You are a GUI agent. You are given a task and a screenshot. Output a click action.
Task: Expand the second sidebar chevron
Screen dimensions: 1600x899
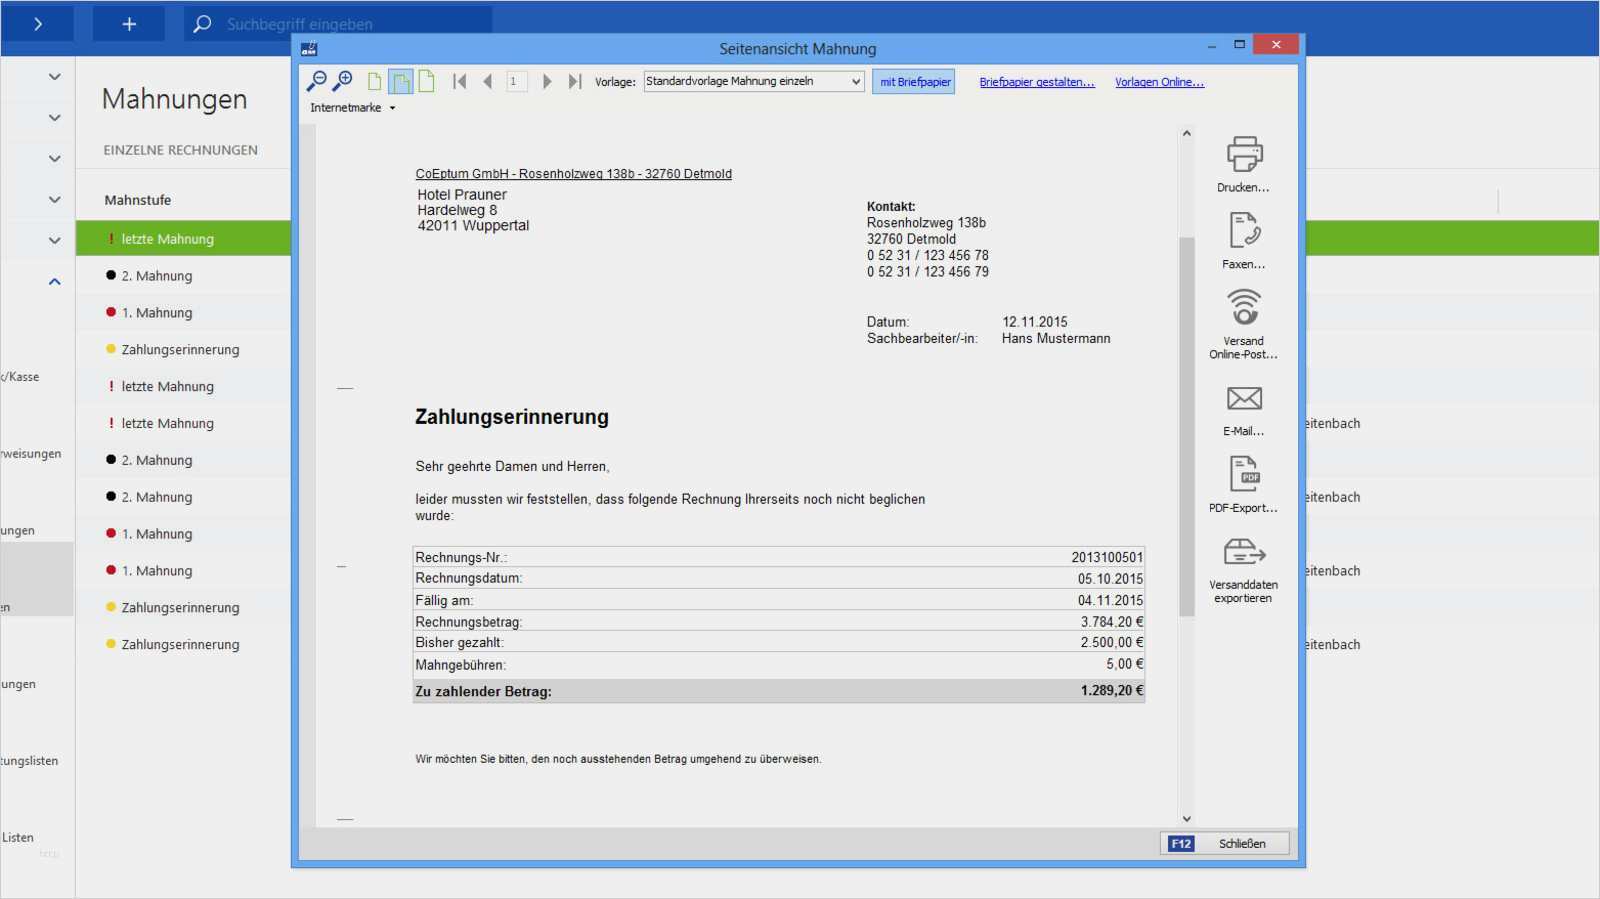click(55, 118)
